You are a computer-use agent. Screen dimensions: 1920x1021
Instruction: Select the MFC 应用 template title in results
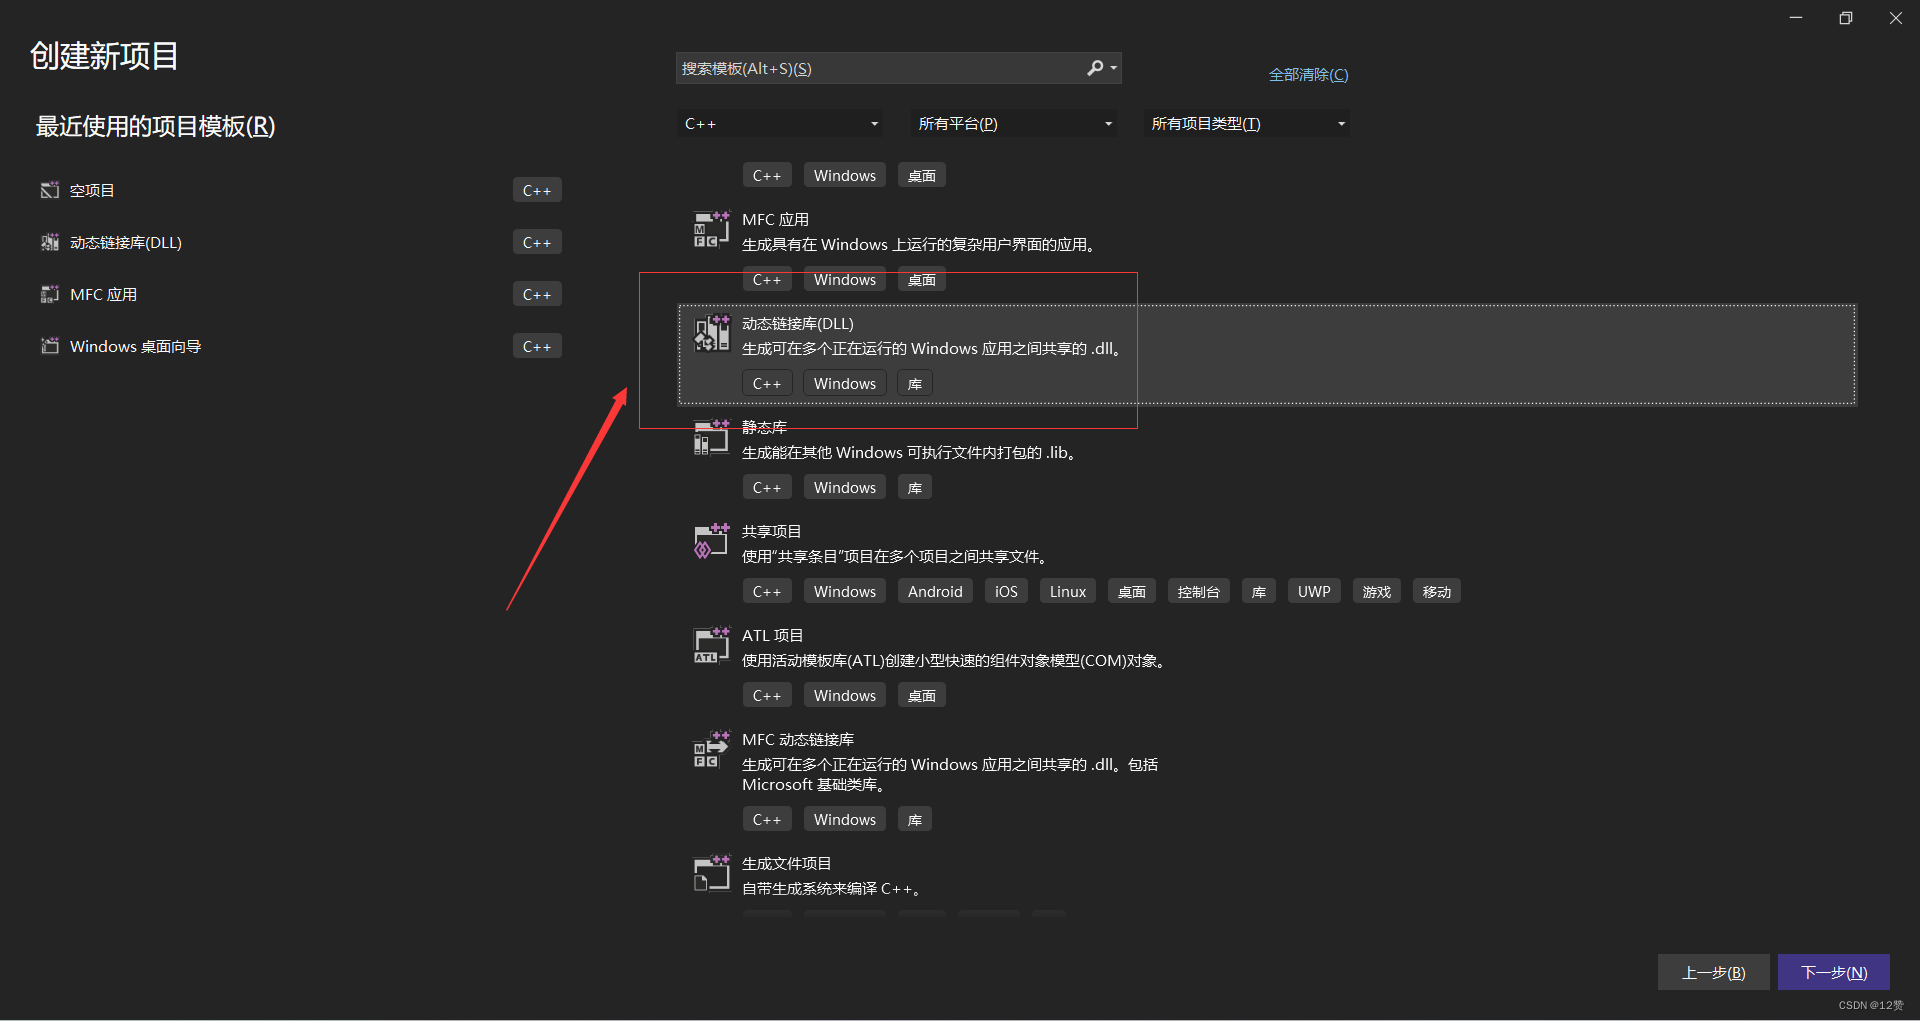(775, 220)
